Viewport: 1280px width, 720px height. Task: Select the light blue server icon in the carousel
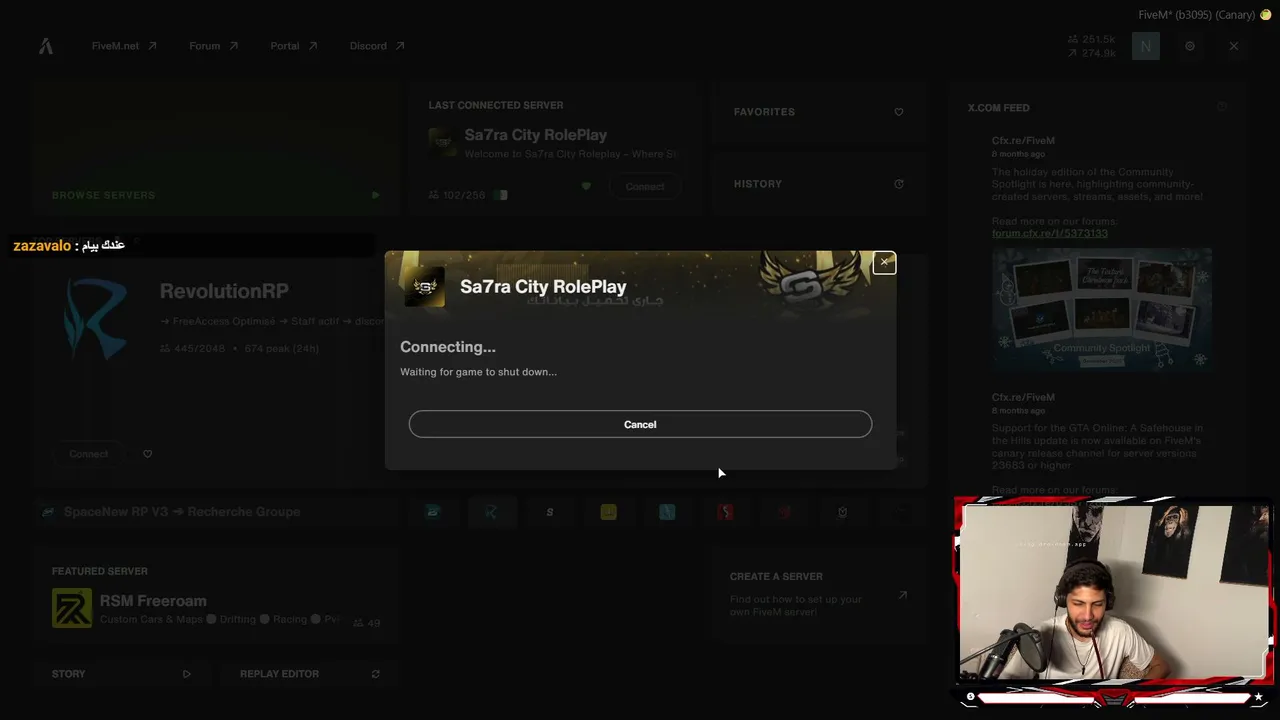click(667, 512)
